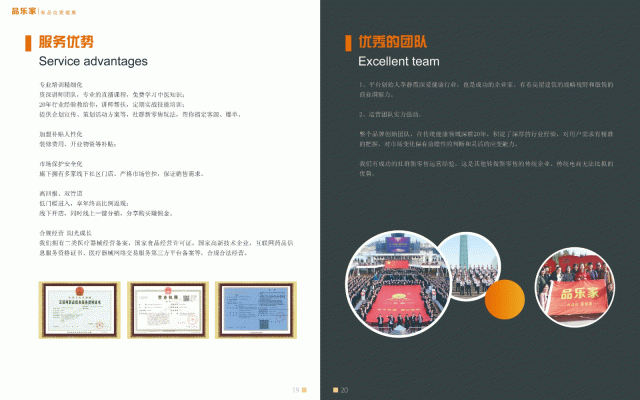The height and width of the screenshot is (400, 640).
Task: Click the orange bar beside 服务优势 heading
Action: pos(29,42)
